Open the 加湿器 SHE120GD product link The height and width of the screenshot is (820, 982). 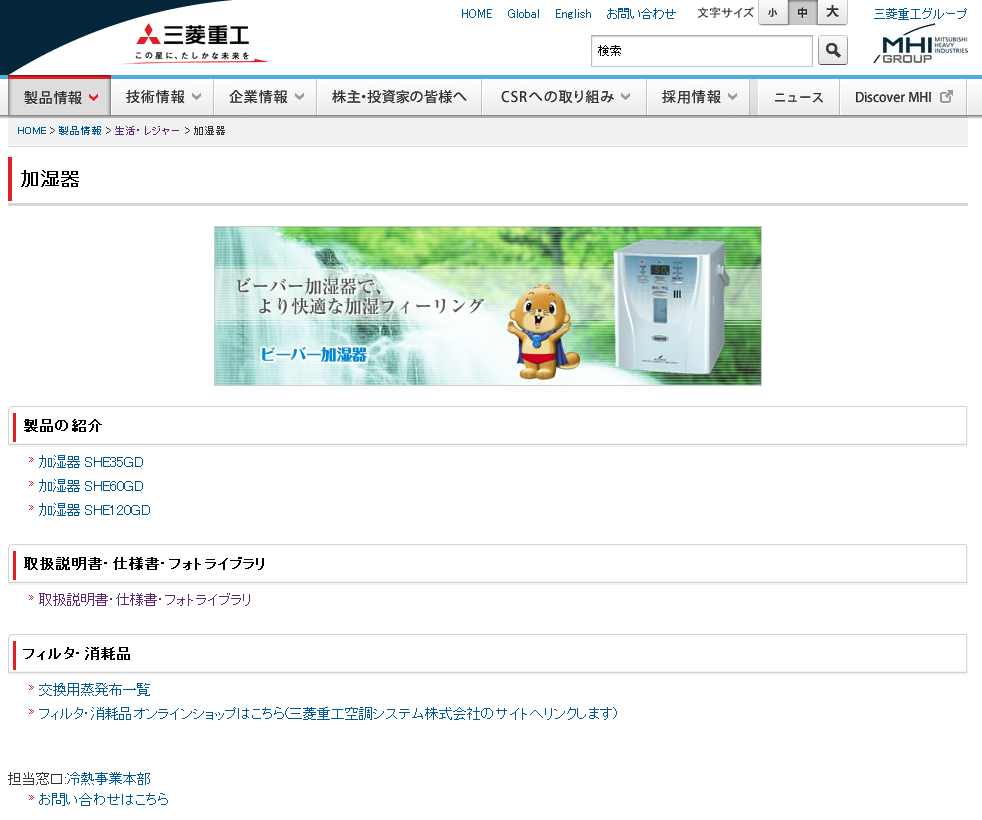coord(95,510)
